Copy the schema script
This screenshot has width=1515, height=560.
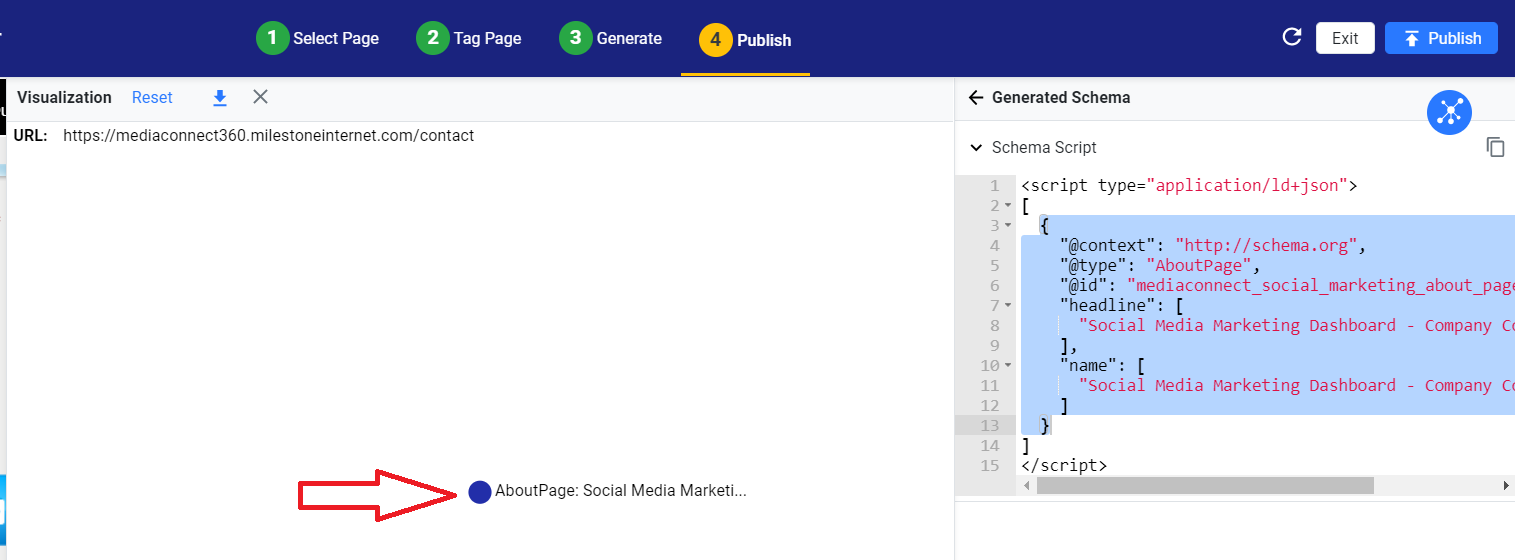pos(1496,147)
